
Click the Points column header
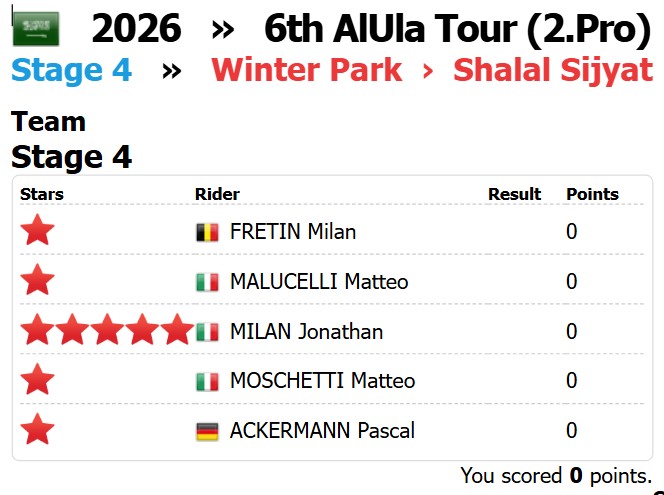tap(592, 194)
